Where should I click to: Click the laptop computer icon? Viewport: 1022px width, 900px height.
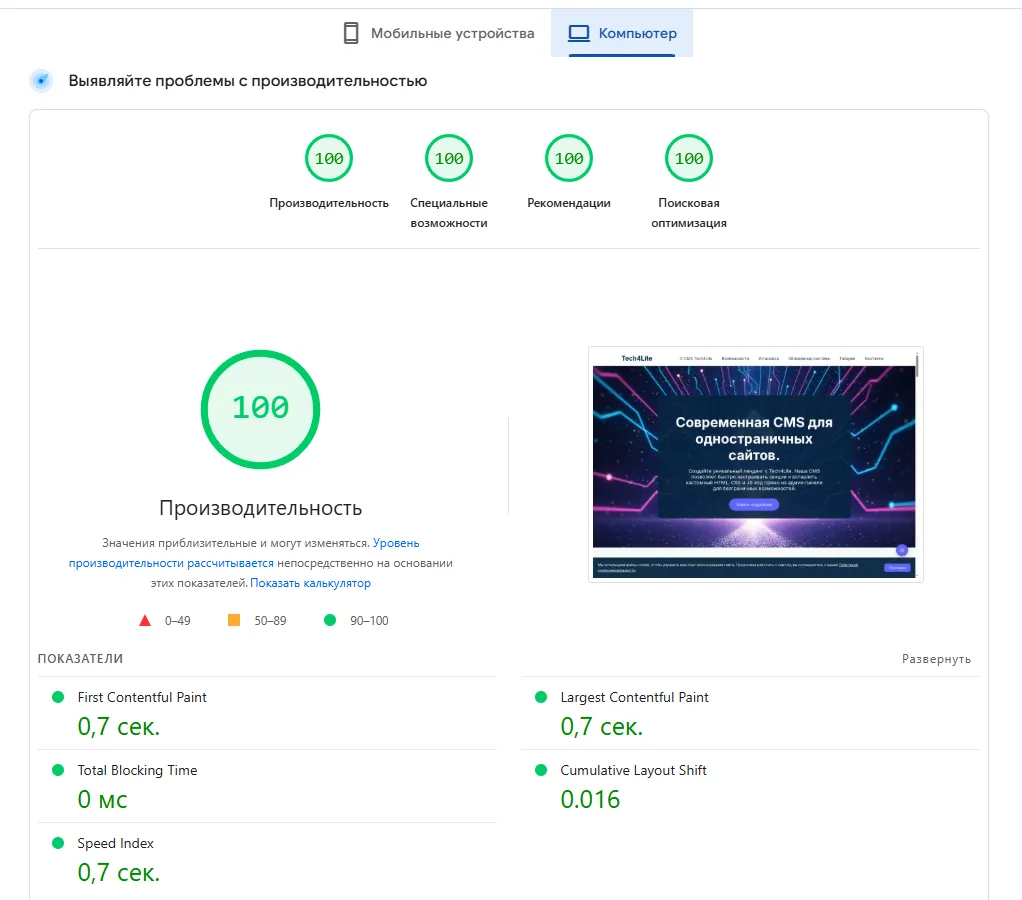click(578, 33)
